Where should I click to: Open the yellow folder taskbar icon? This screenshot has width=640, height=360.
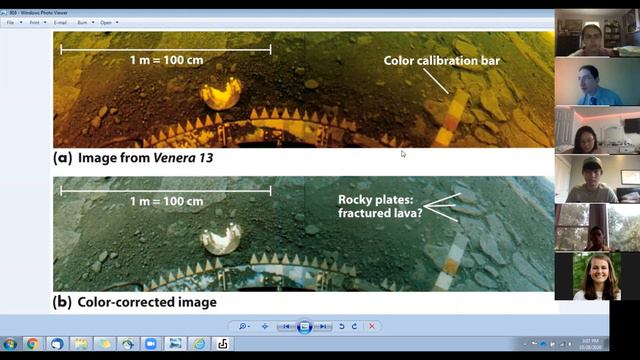104,344
